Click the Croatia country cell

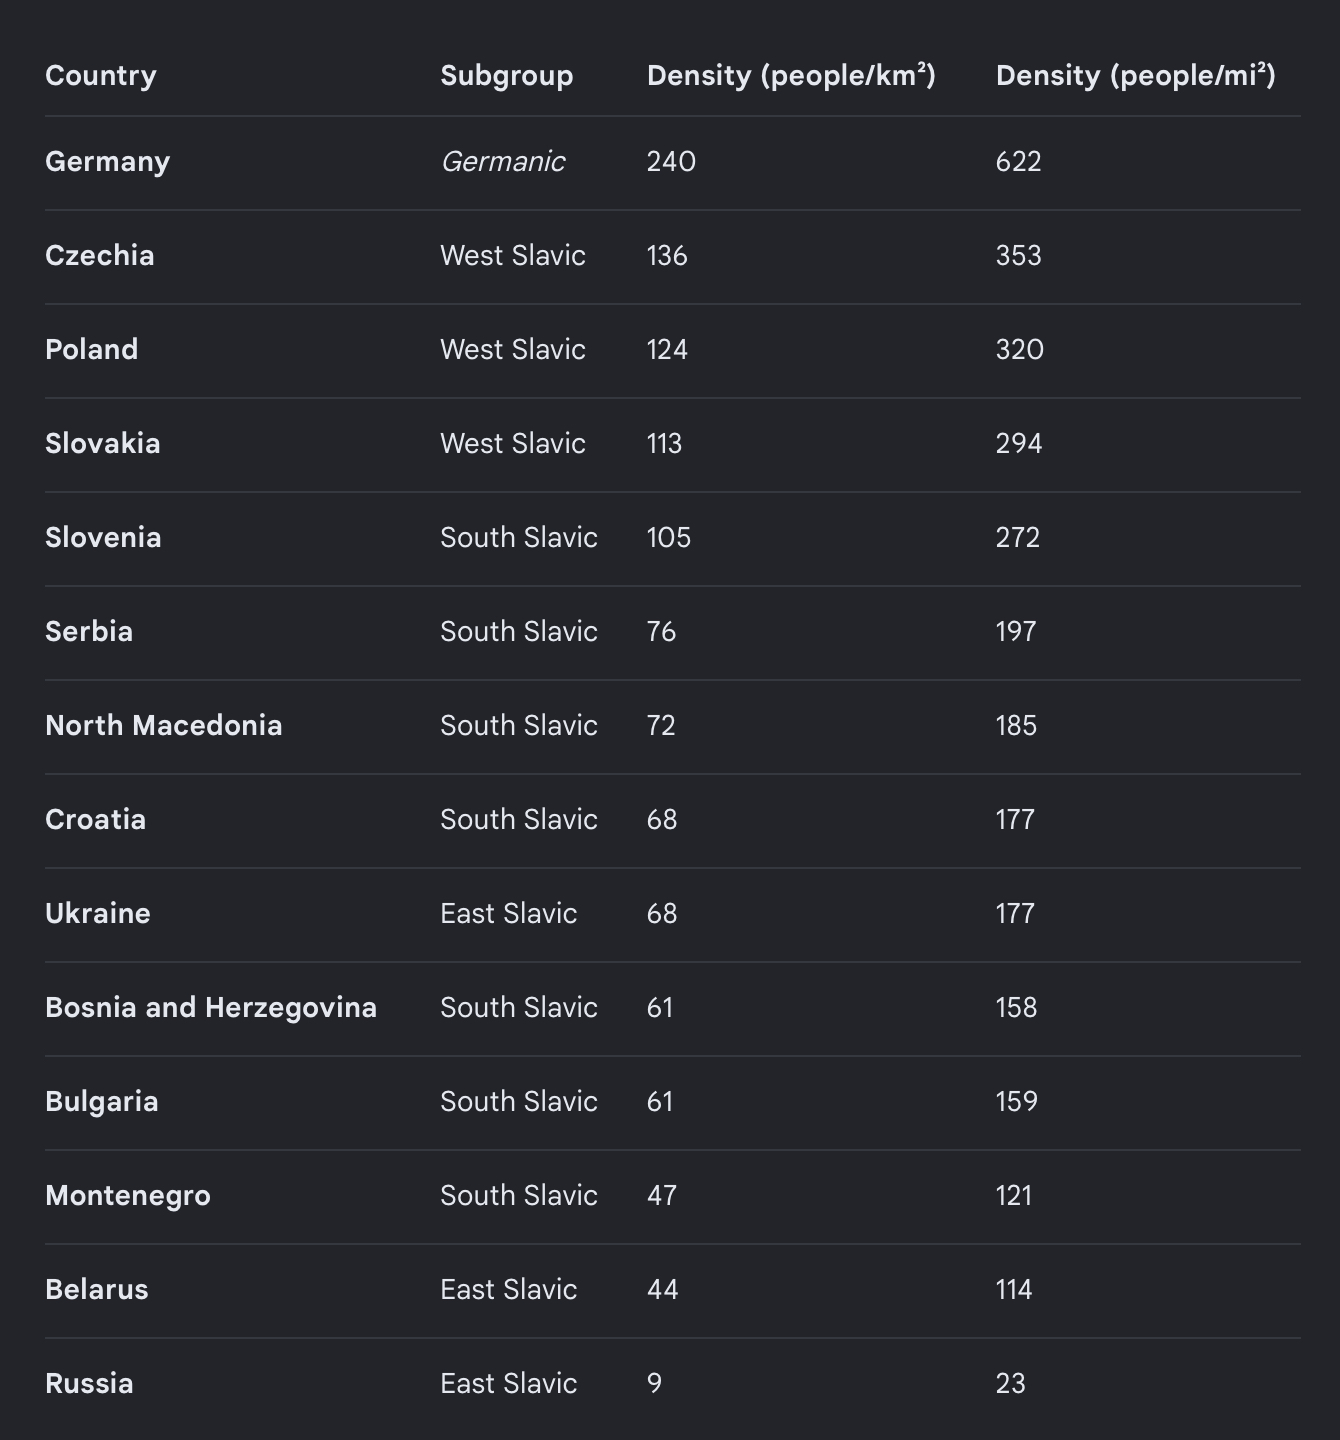point(96,820)
